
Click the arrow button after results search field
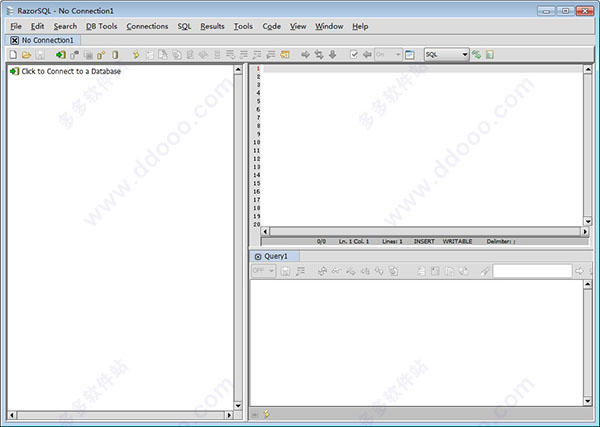[x=579, y=271]
